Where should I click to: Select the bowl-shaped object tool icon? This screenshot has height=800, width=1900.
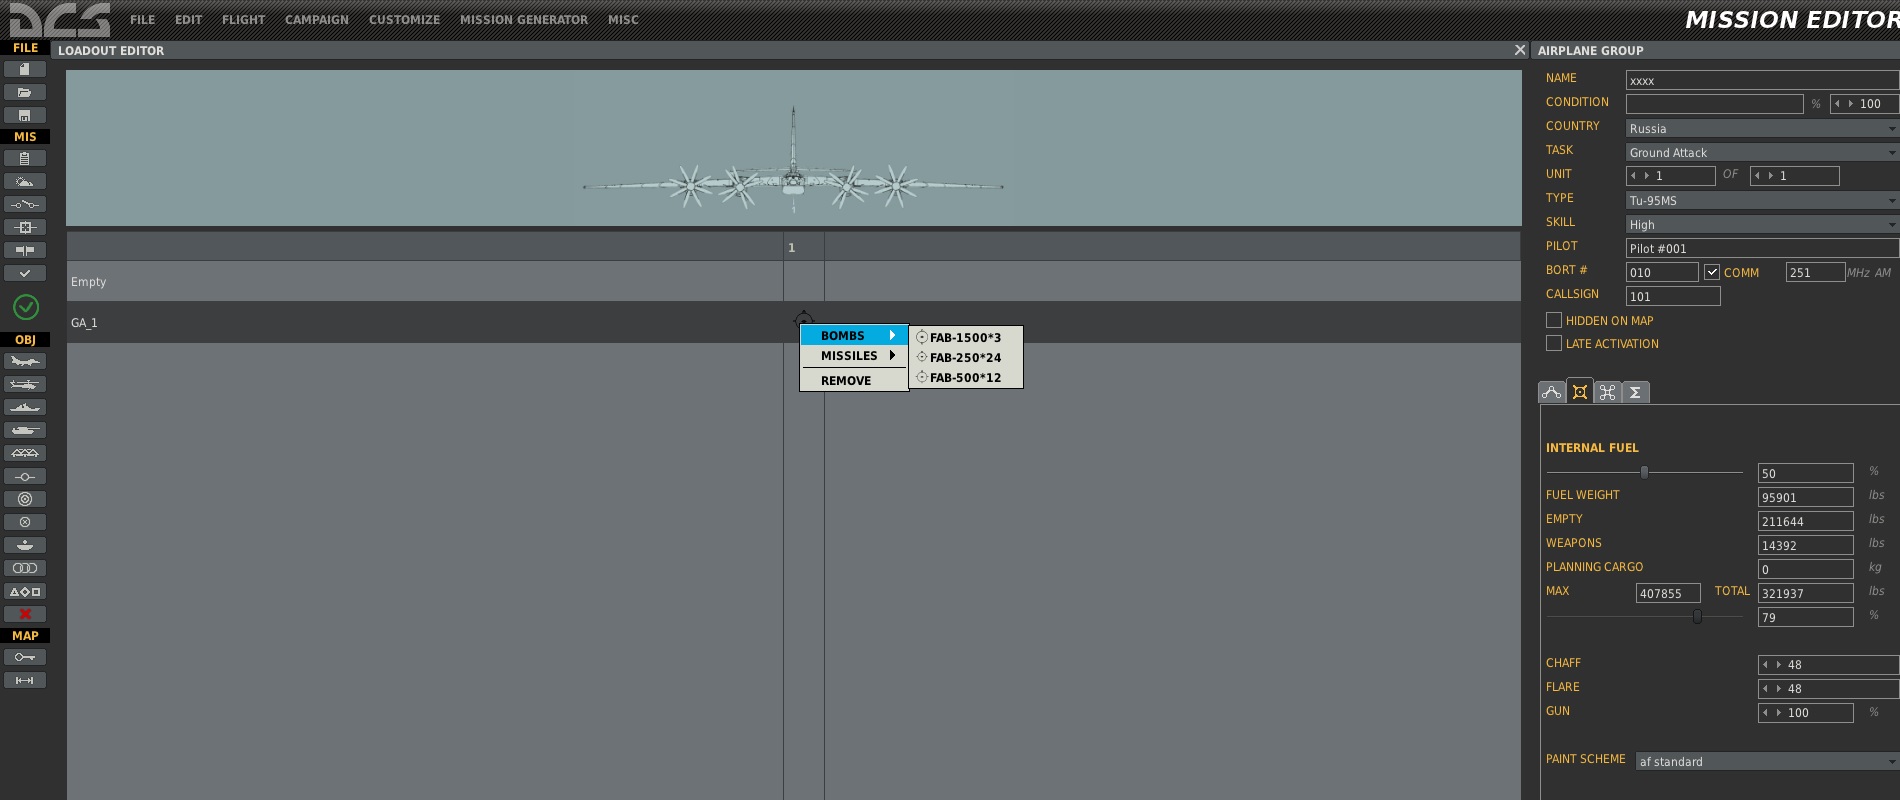click(x=25, y=545)
